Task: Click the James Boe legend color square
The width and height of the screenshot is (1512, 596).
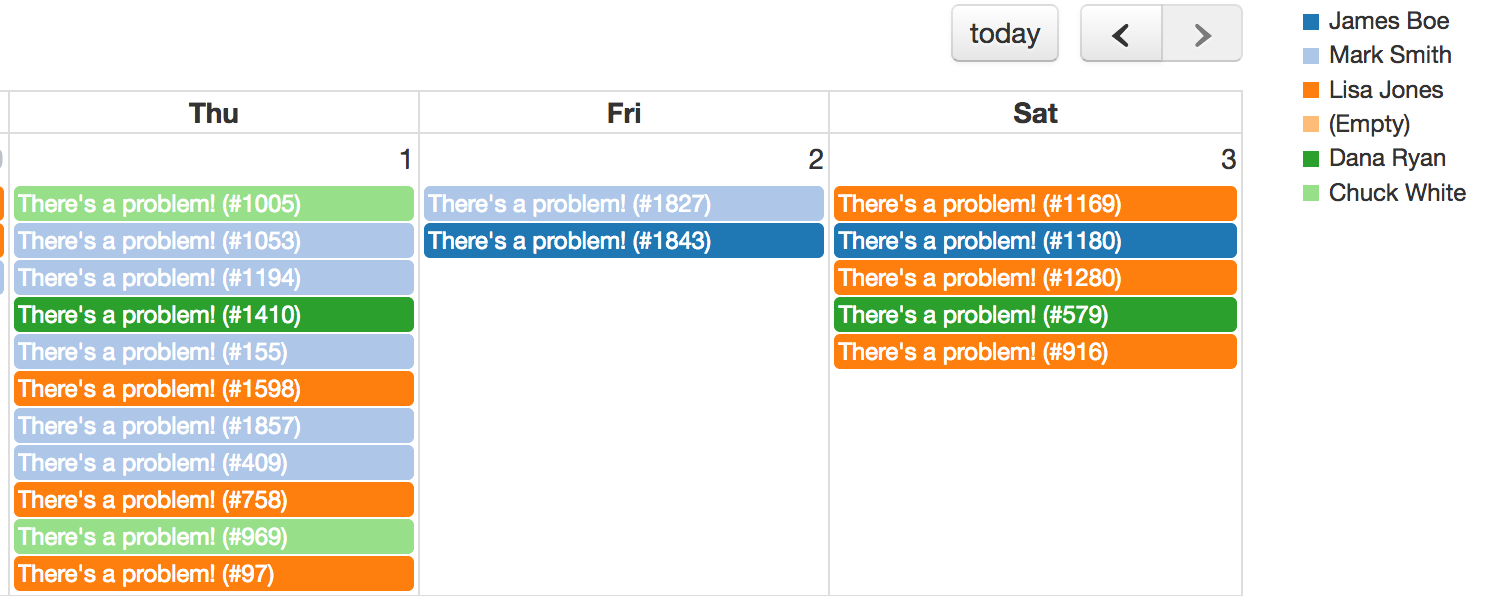Action: tap(1308, 20)
